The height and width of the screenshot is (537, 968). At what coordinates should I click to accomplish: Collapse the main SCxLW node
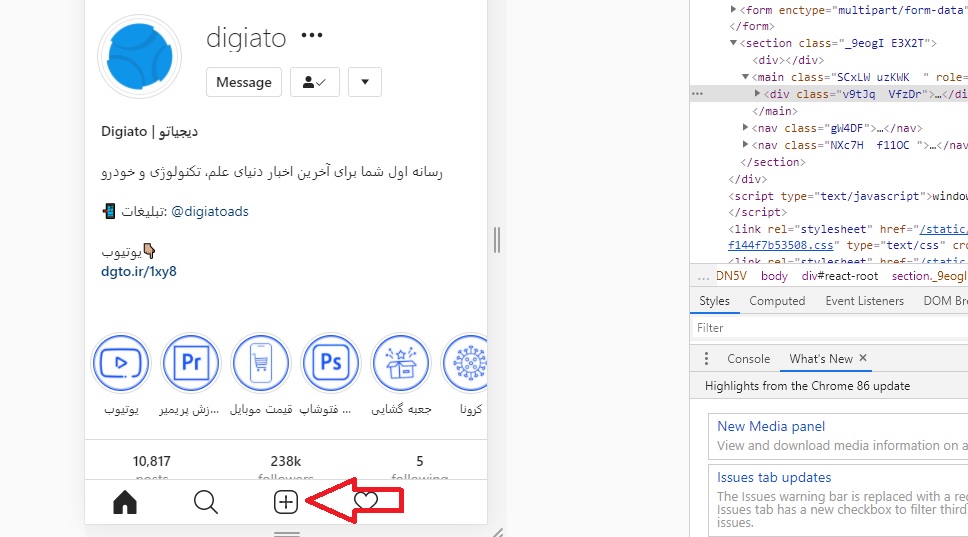coord(745,77)
